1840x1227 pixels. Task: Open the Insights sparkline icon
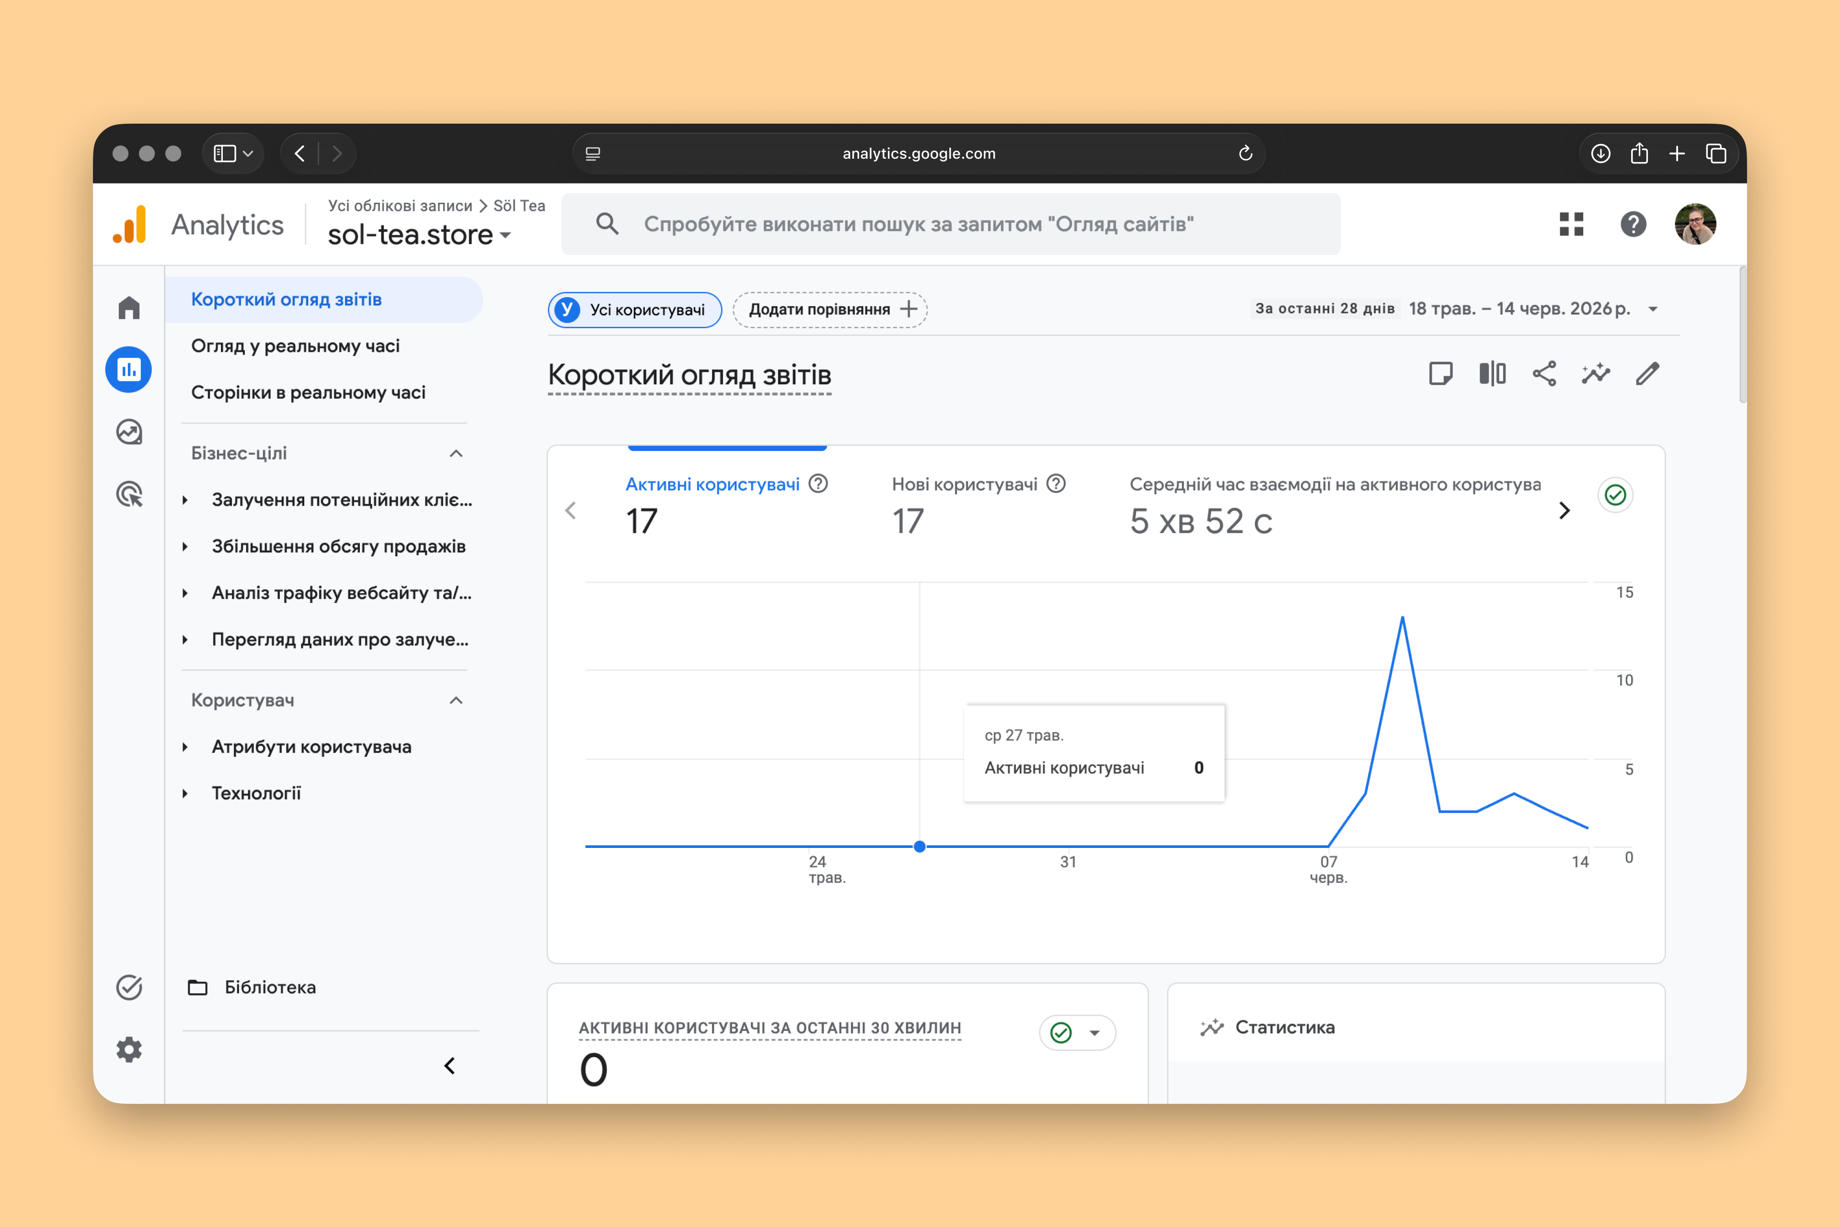(x=1596, y=374)
